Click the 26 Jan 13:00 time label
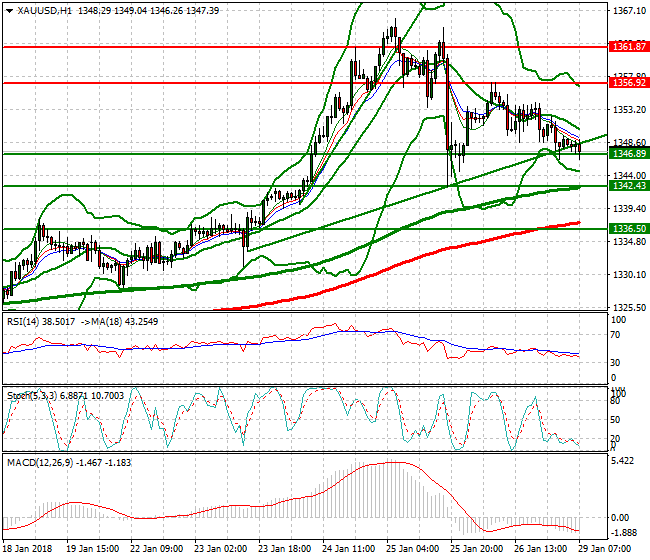 click(541, 549)
